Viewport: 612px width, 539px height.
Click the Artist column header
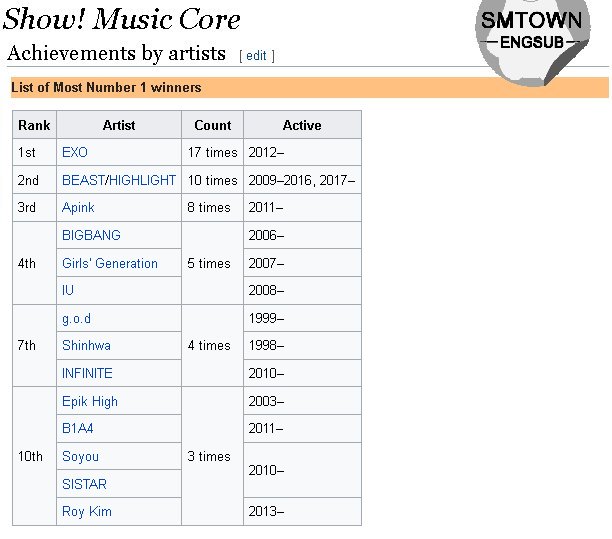coord(119,125)
